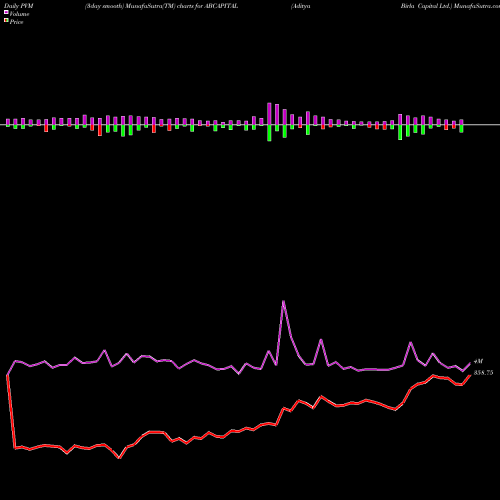The height and width of the screenshot is (500, 500).
Task: Click the '358.75' price end label
Action: (483, 373)
